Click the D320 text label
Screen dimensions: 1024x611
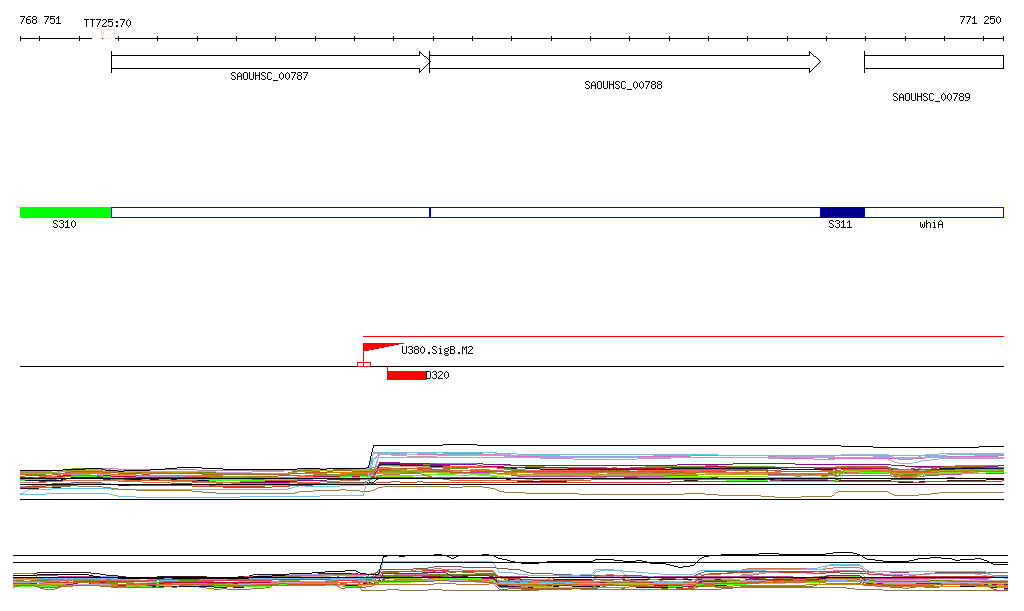(x=437, y=375)
